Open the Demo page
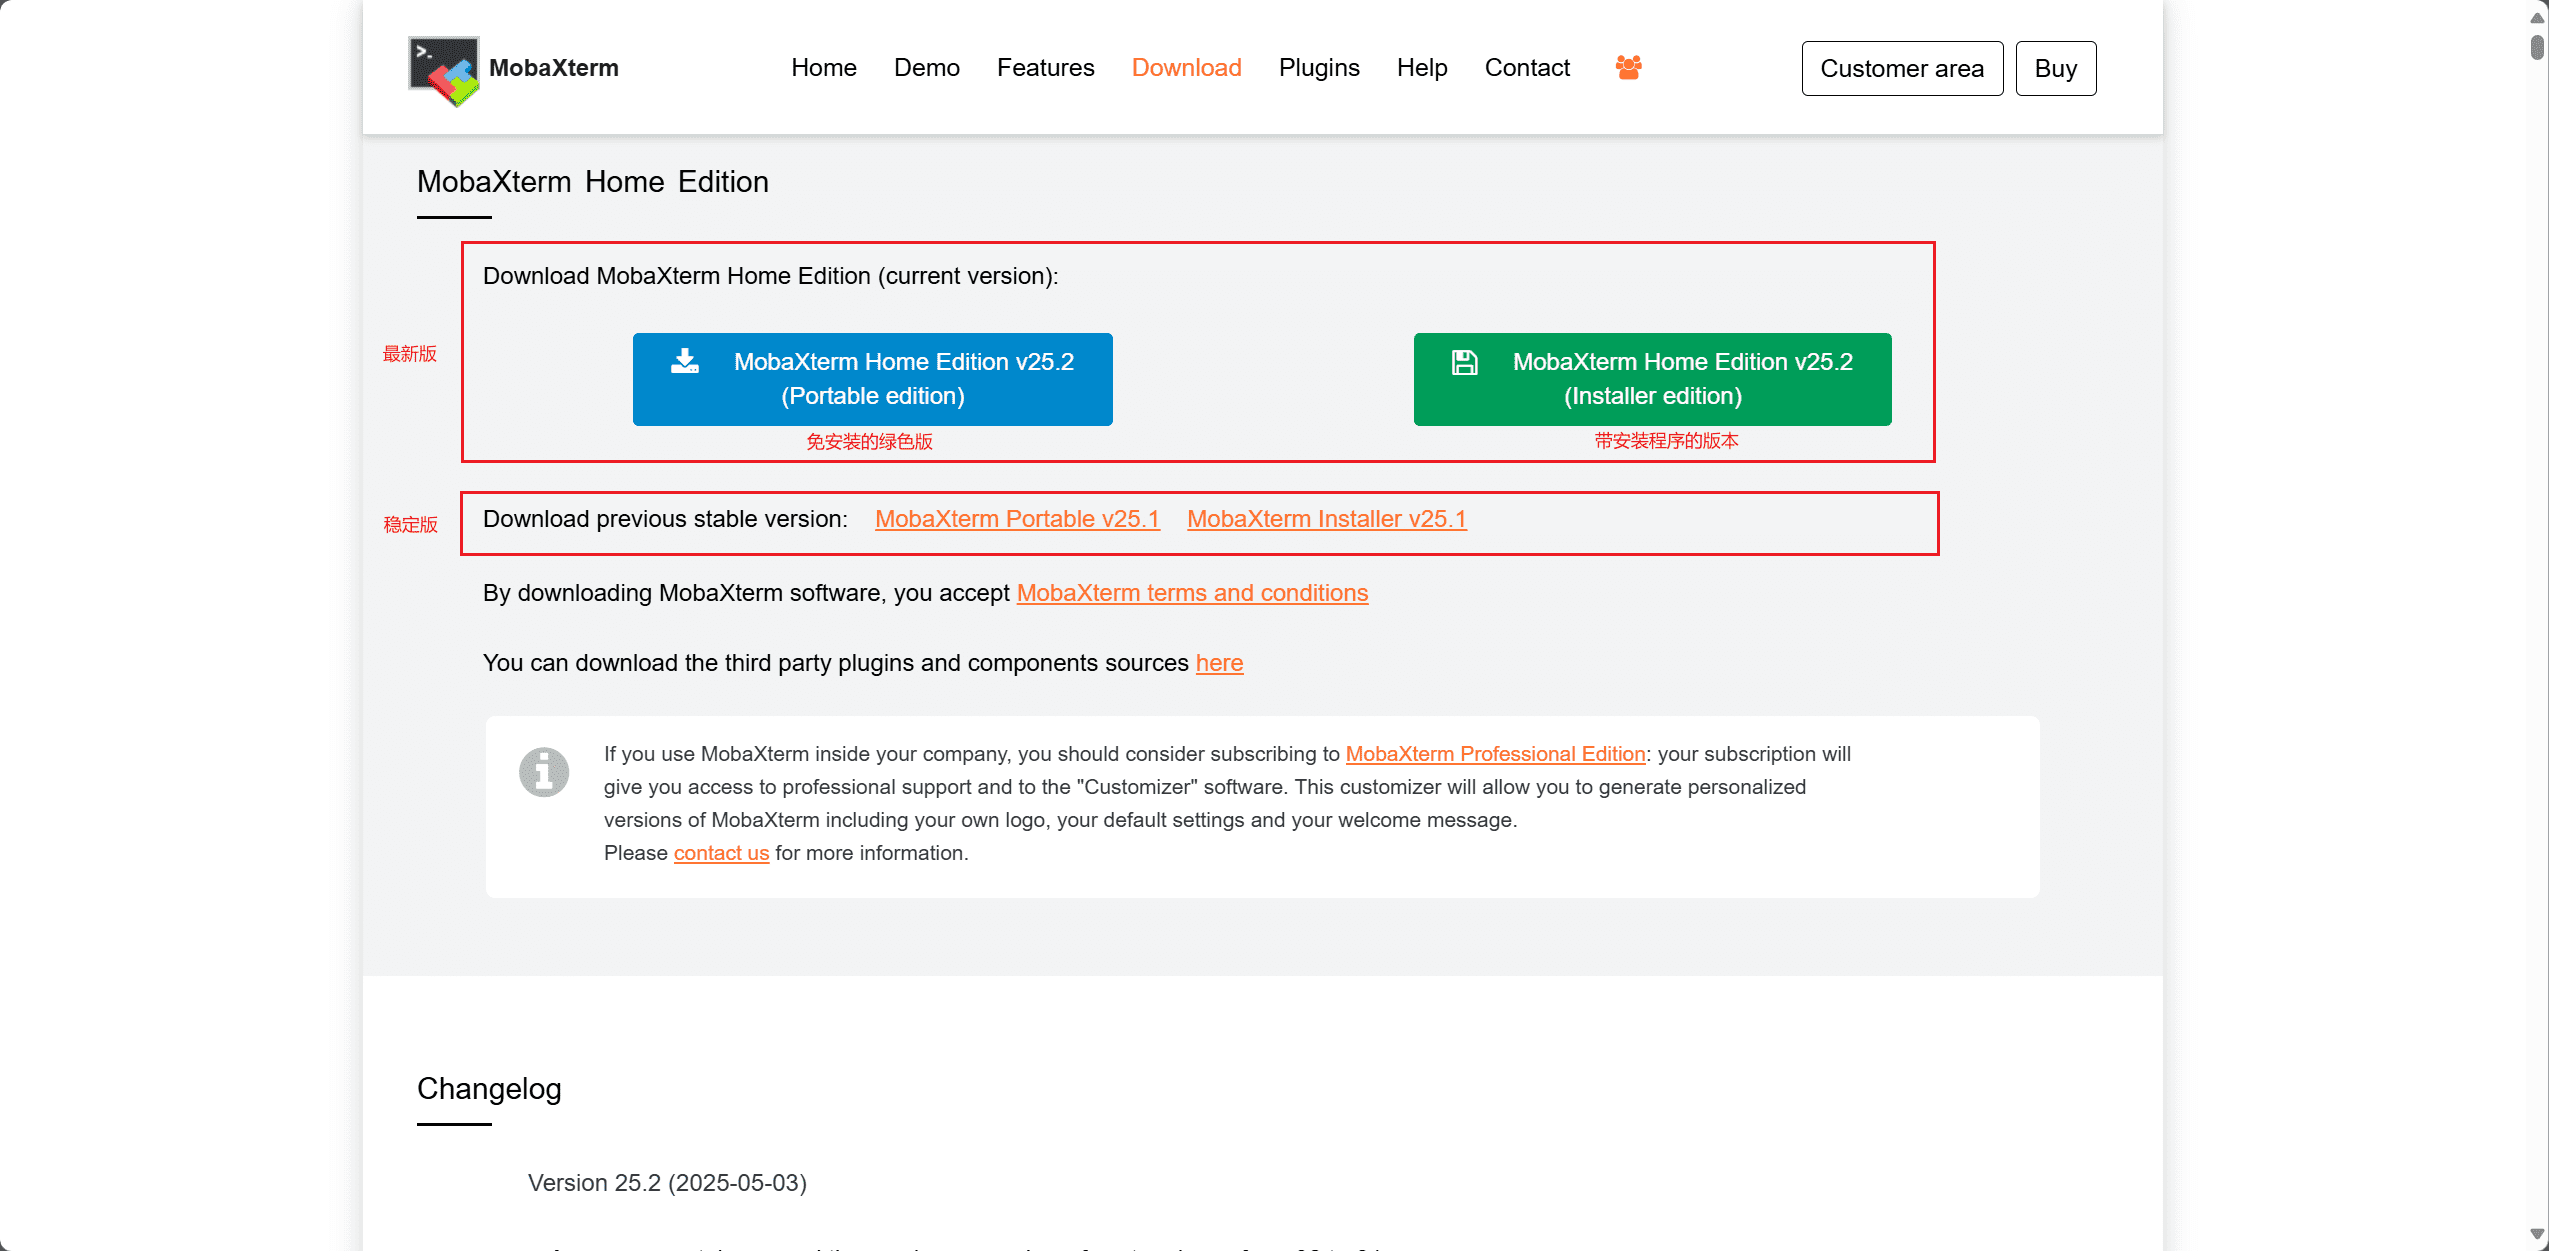 927,68
